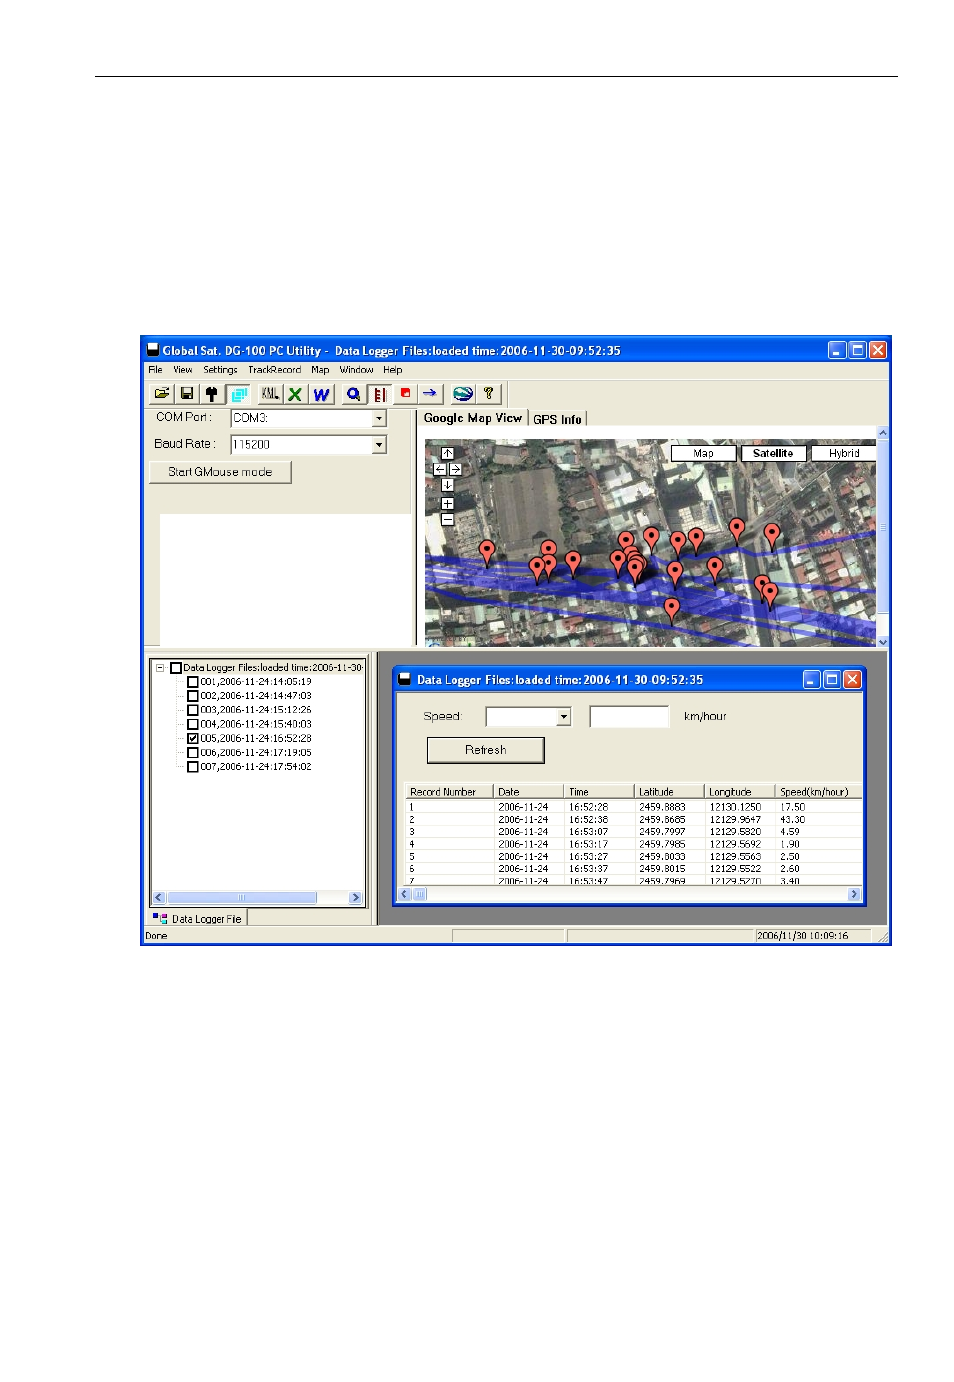
Task: Check the 006,2006-11-24:17:19:05 track checkbox
Action: [193, 753]
